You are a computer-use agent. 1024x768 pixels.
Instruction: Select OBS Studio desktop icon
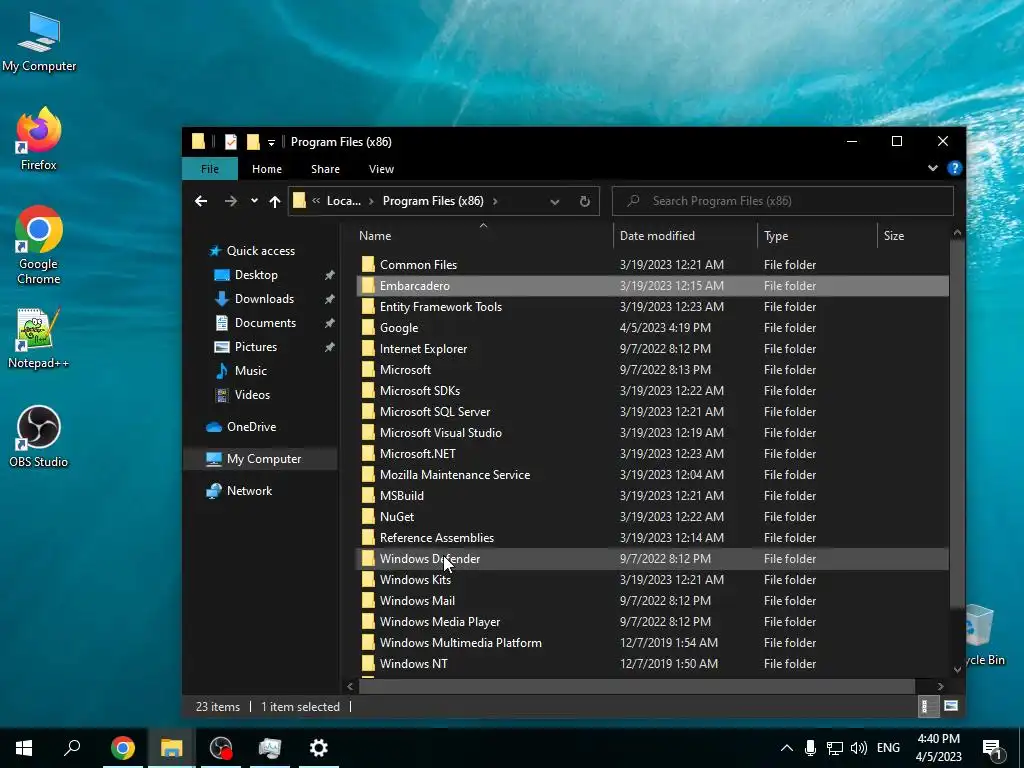[39, 437]
